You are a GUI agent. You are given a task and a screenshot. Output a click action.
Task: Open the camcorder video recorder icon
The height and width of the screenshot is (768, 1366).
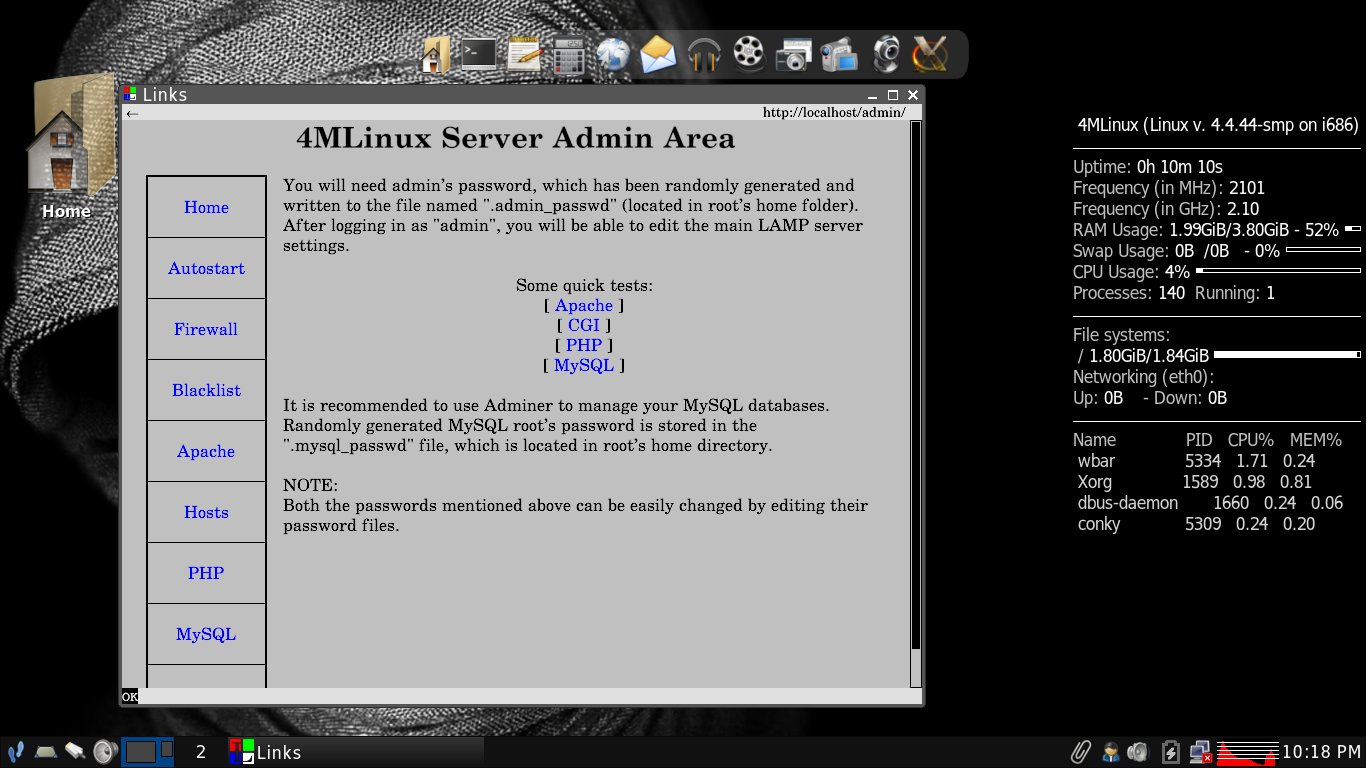840,54
